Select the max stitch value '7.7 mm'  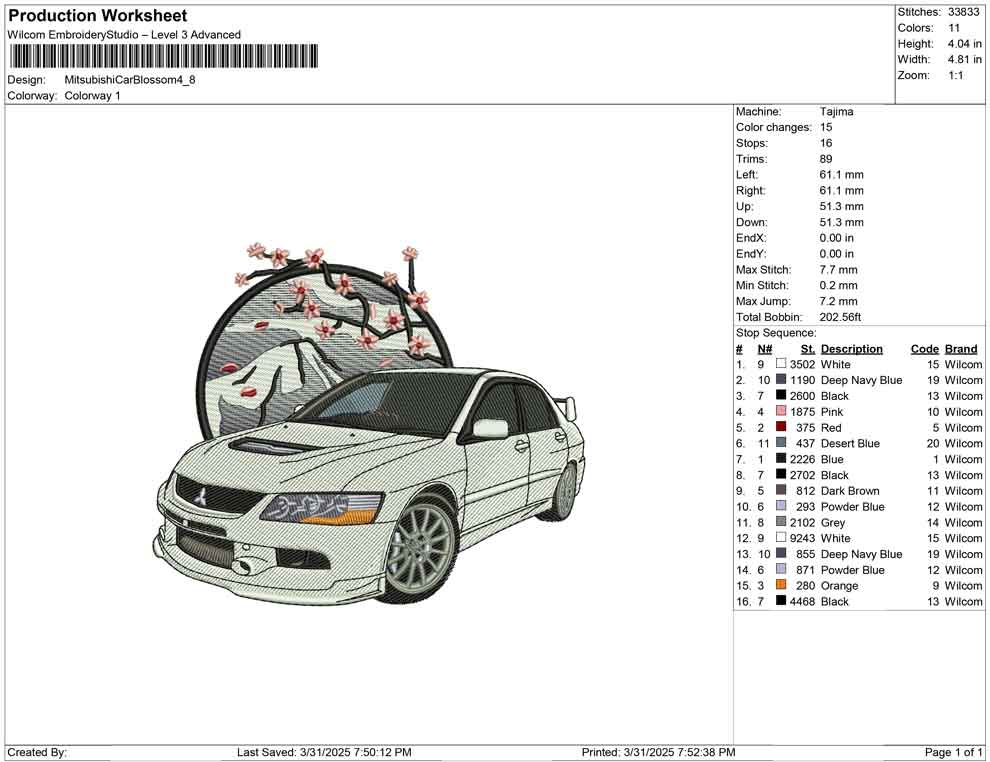(838, 270)
